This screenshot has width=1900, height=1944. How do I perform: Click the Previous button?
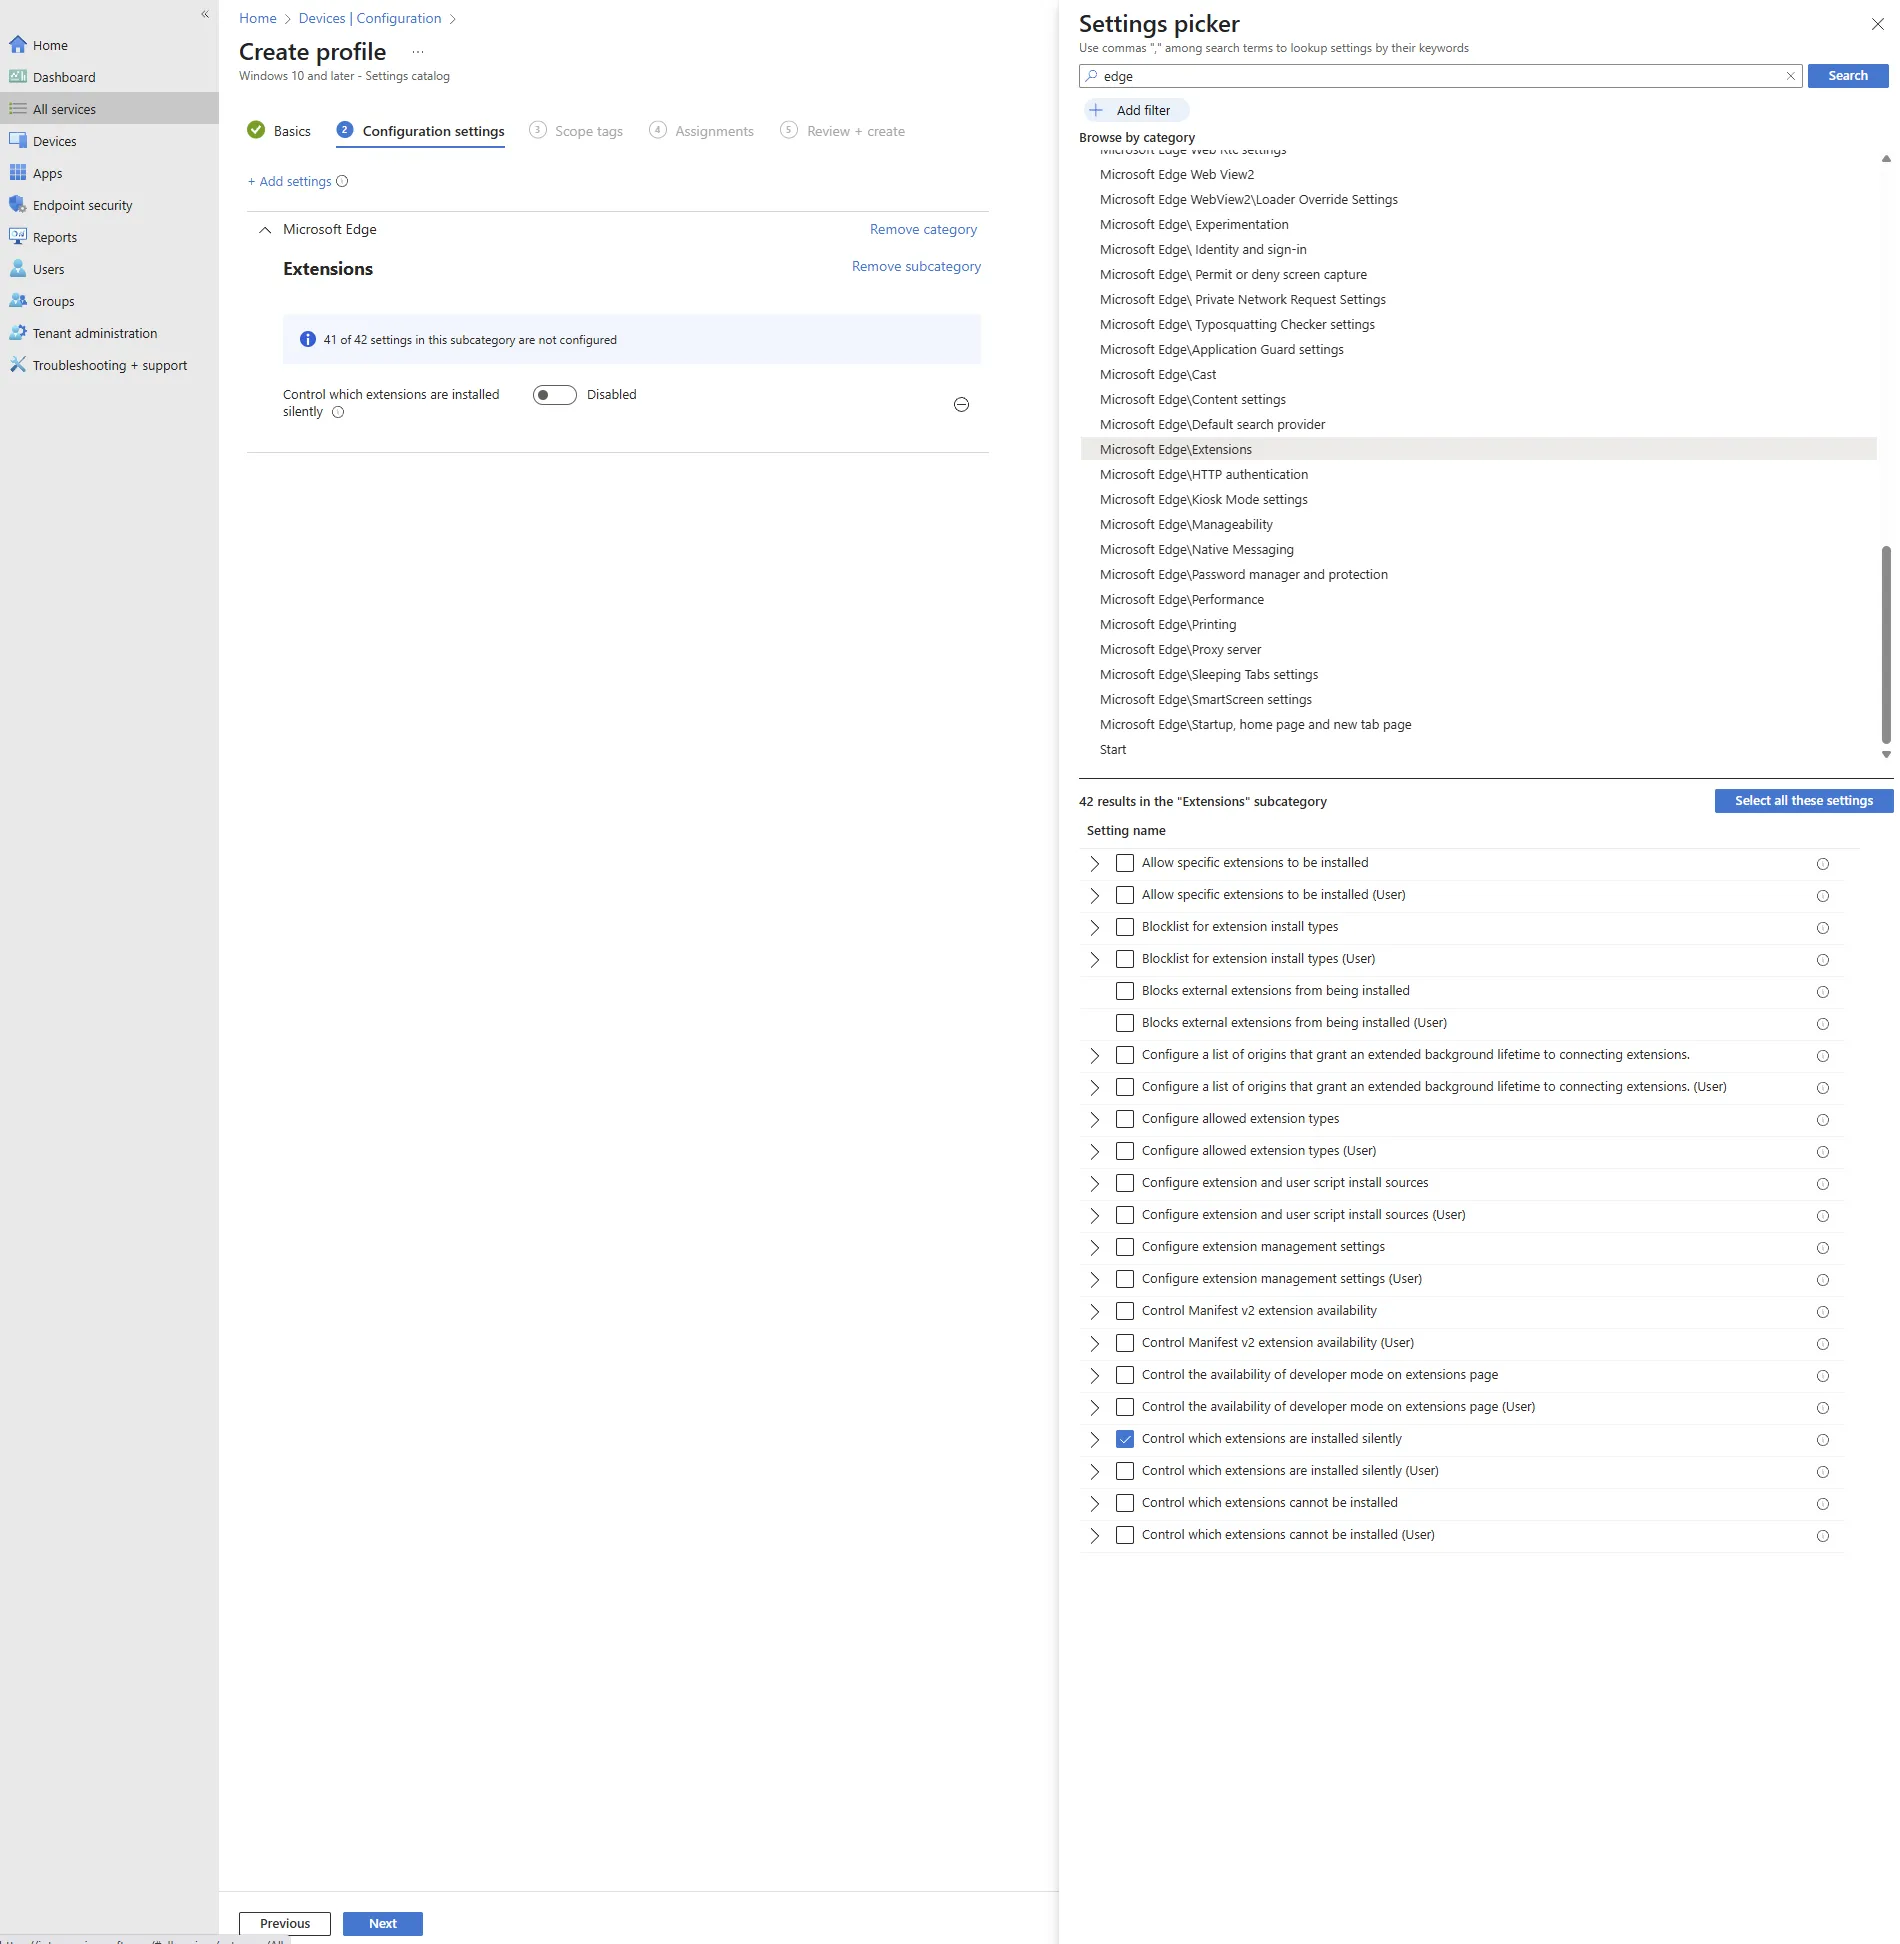(x=285, y=1924)
